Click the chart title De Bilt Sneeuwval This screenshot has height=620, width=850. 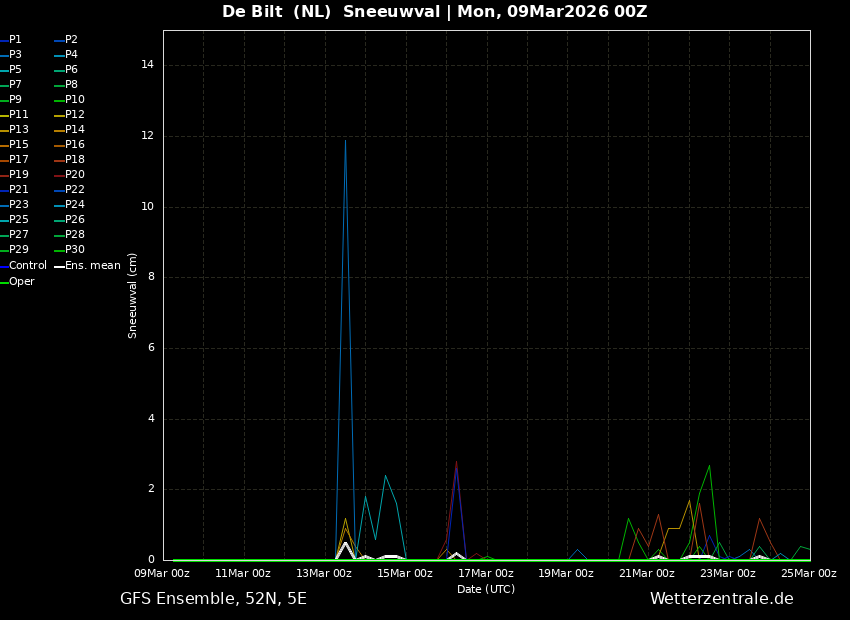(x=434, y=12)
